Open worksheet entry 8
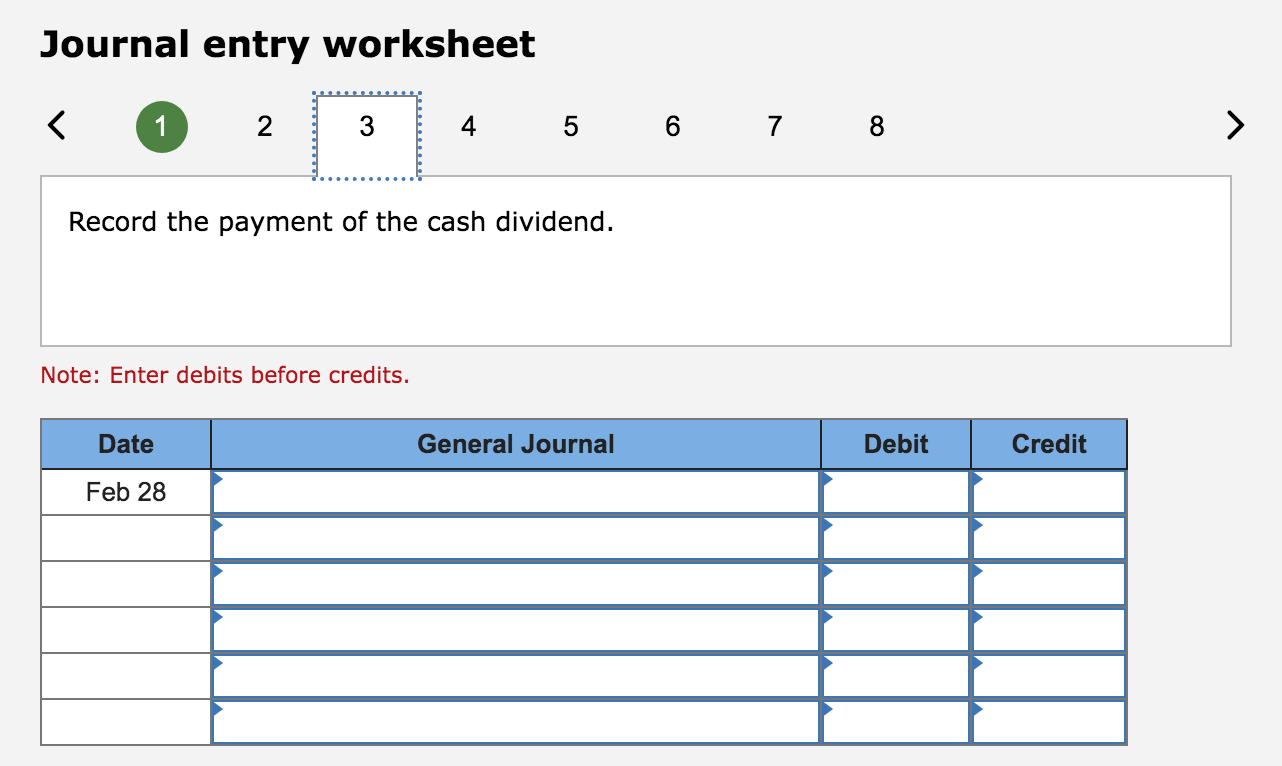Viewport: 1282px width, 766px height. coord(876,126)
